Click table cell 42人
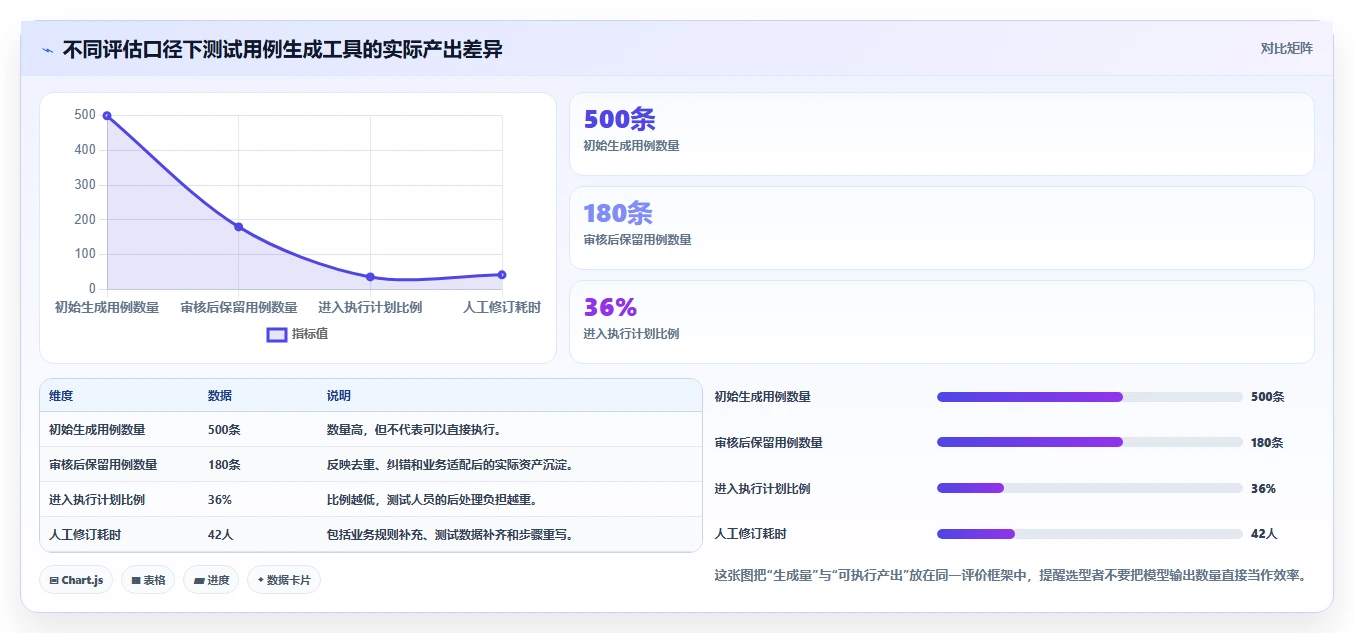 [x=222, y=535]
